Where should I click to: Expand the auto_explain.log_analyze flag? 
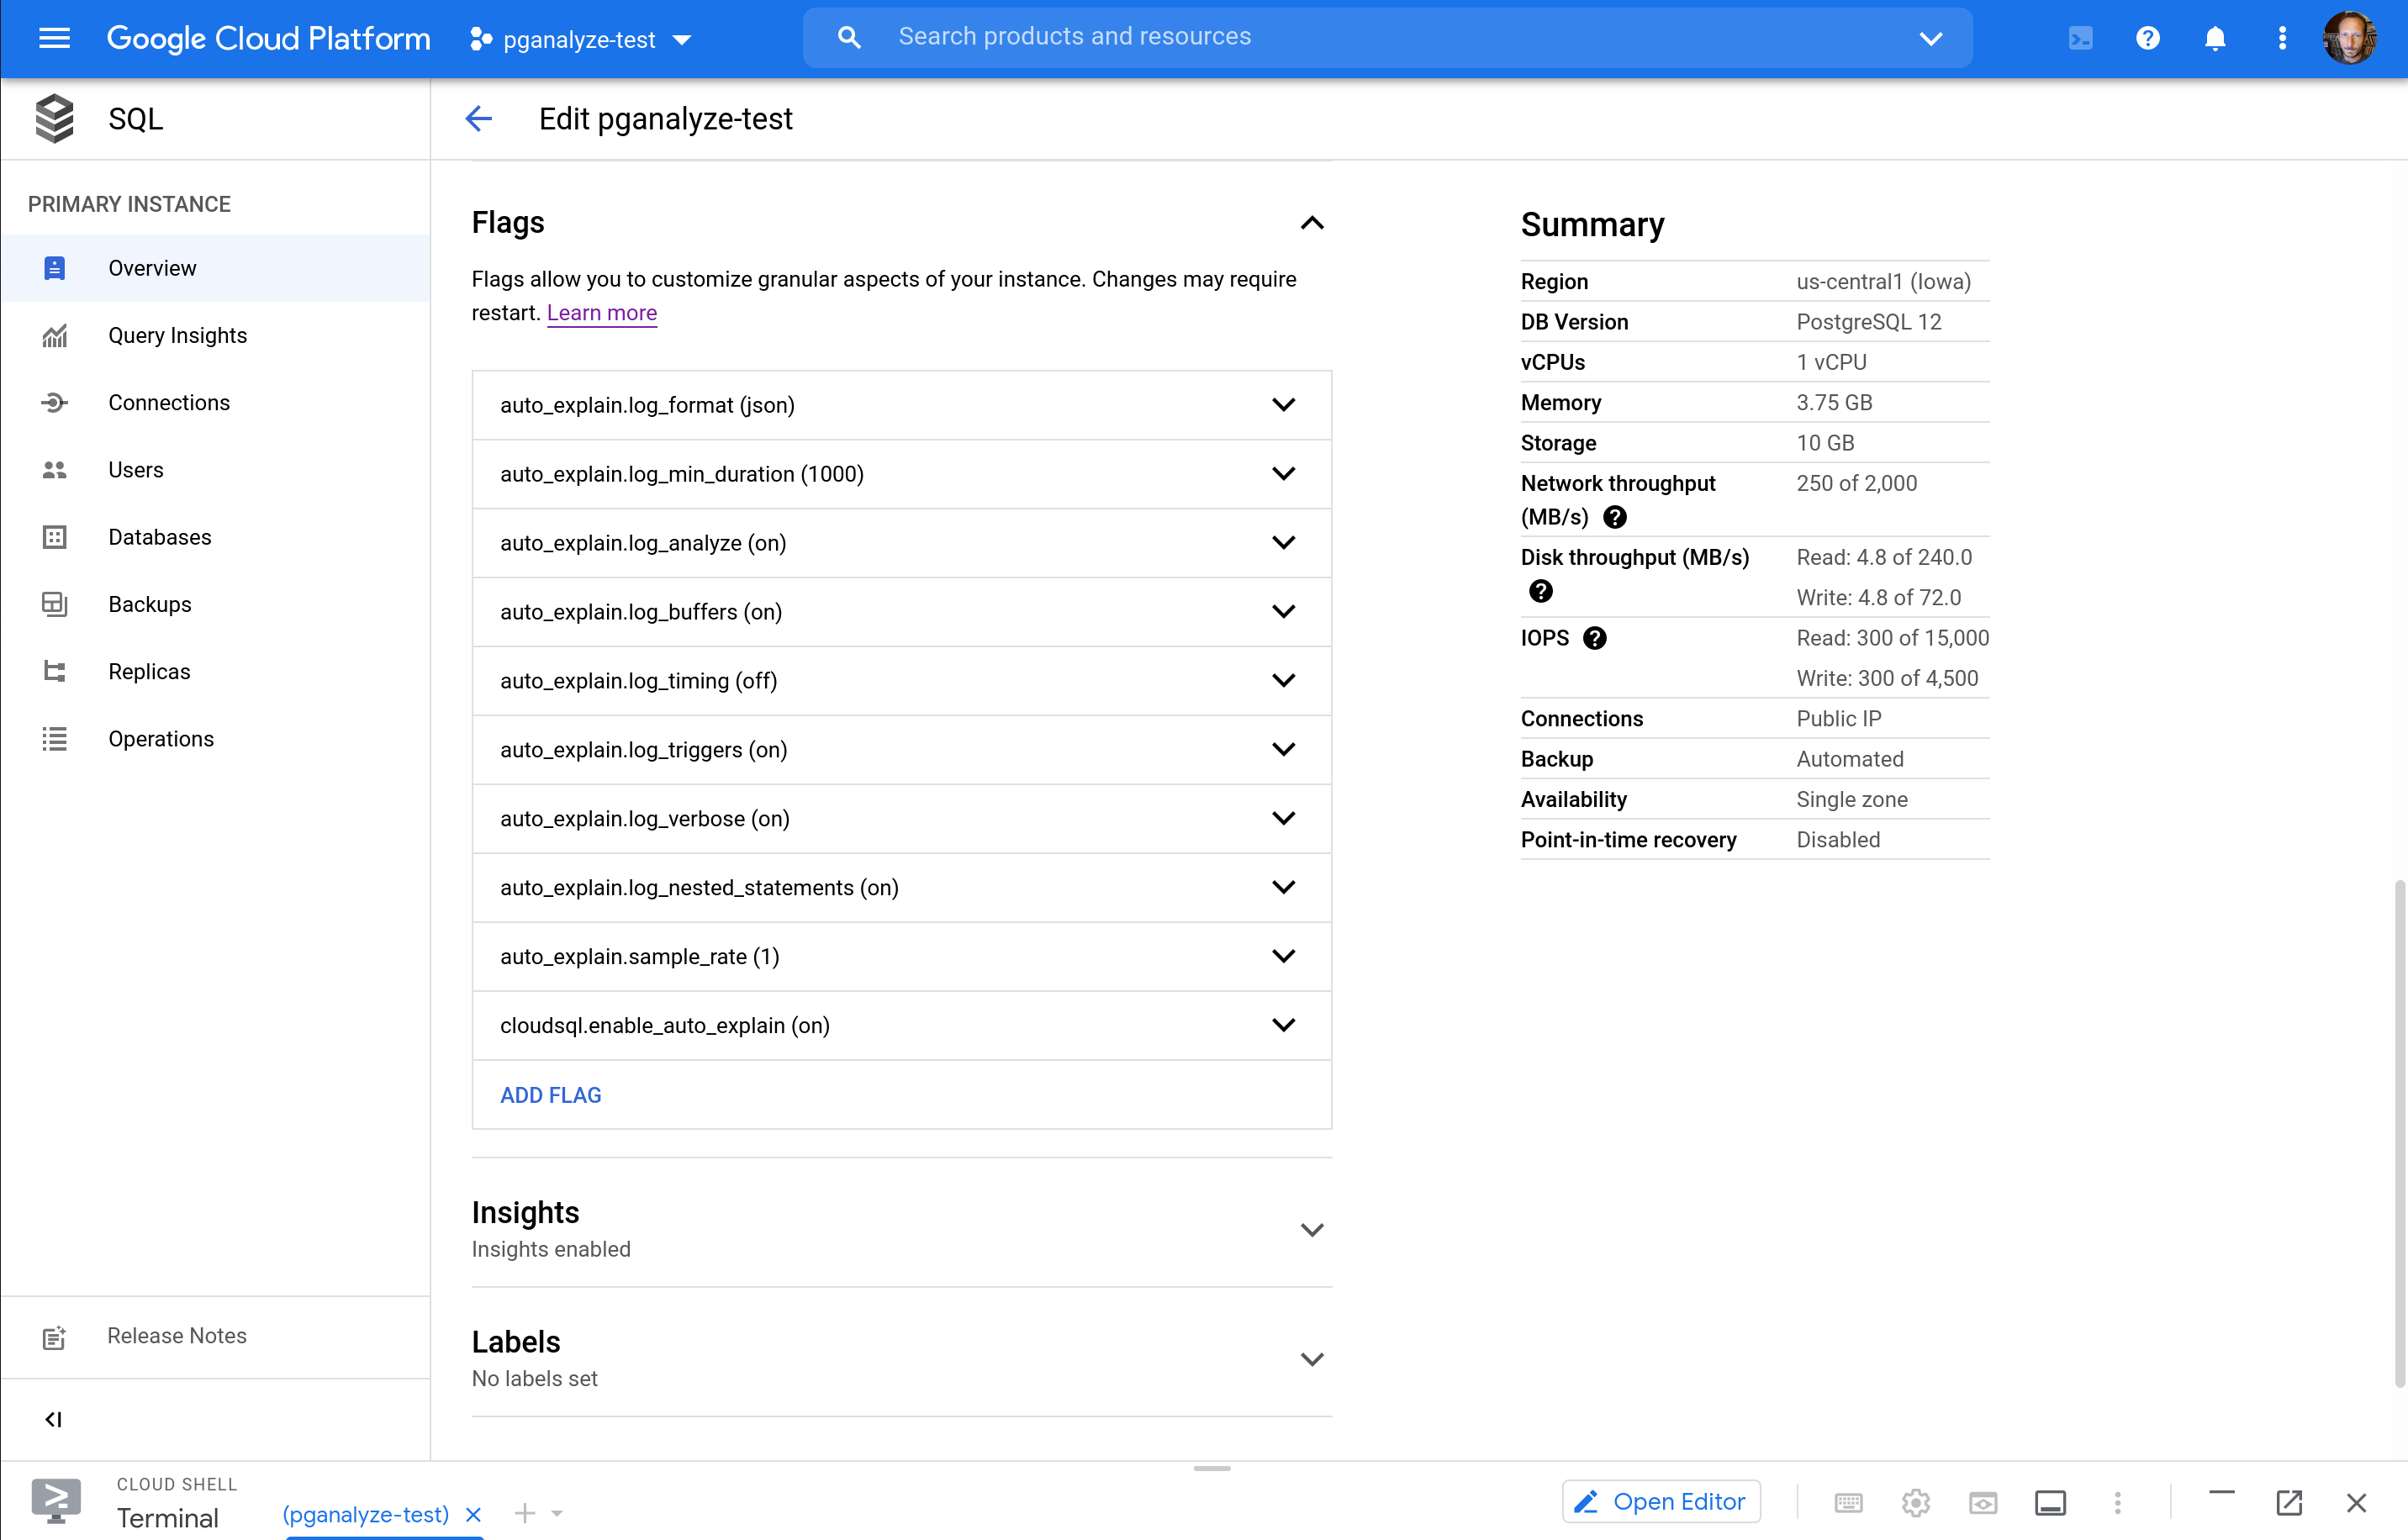pyautogui.click(x=1284, y=543)
